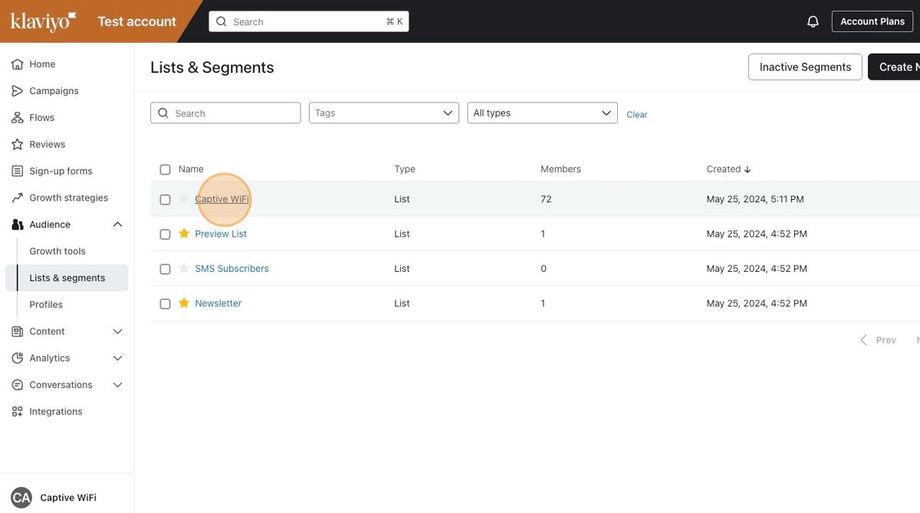This screenshot has width=920, height=513.
Task: Unstar the Preview List favorite star
Action: pos(184,234)
